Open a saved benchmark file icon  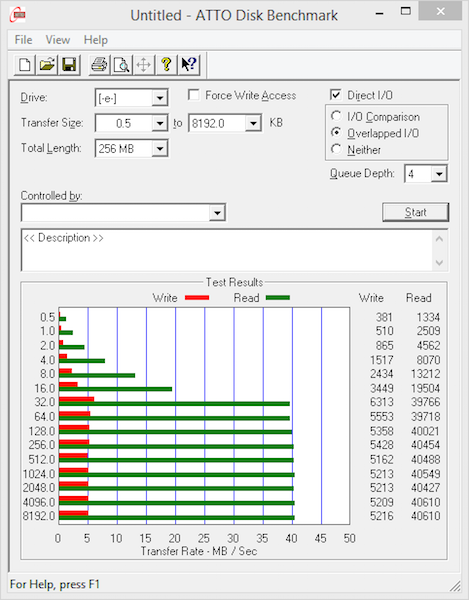(47, 65)
